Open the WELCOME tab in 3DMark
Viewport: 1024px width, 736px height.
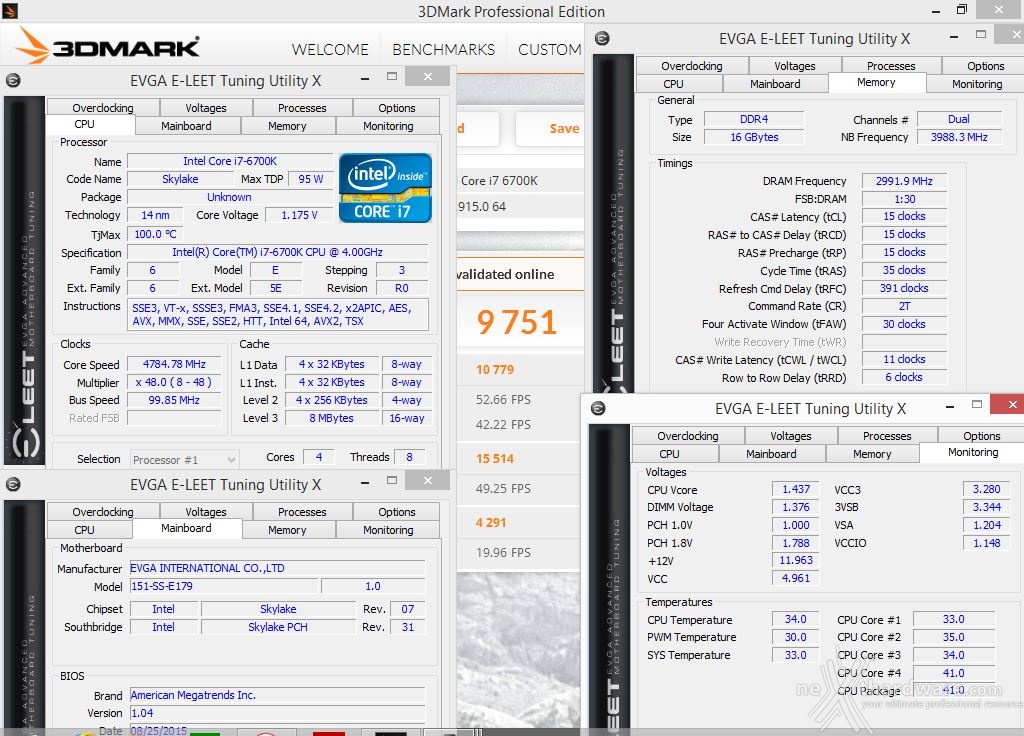coord(330,50)
